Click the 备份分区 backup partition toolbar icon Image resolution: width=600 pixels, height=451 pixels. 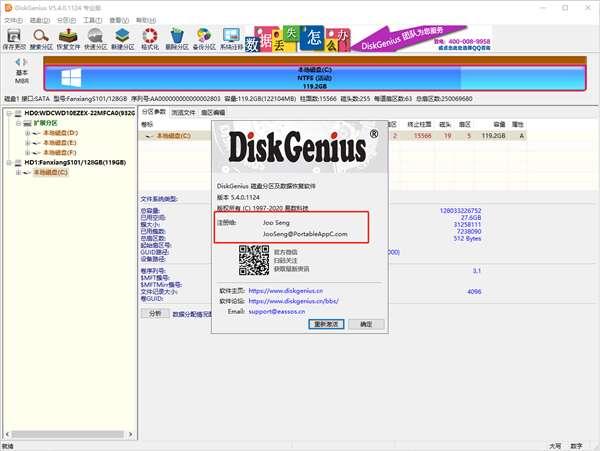[x=204, y=36]
